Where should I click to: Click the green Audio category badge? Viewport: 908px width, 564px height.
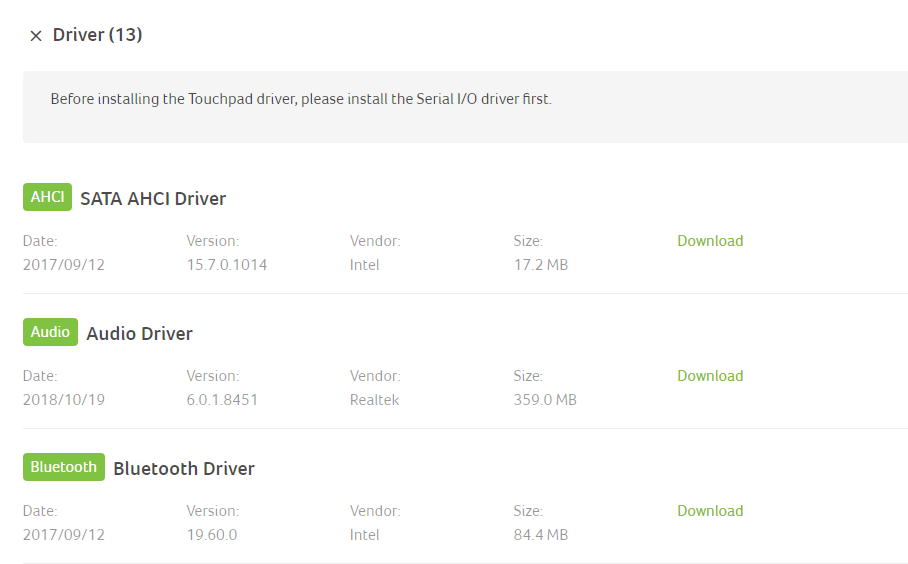point(50,332)
